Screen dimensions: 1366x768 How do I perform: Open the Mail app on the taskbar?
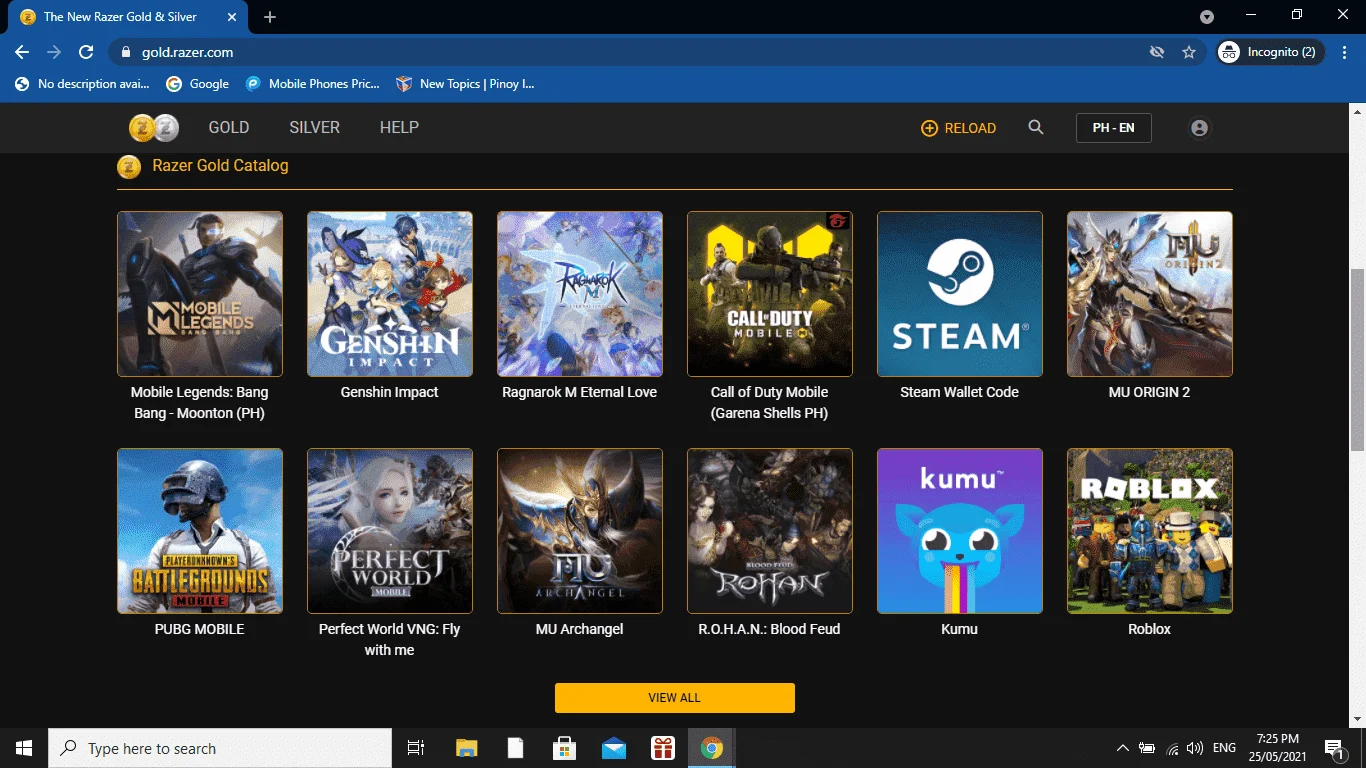[614, 748]
